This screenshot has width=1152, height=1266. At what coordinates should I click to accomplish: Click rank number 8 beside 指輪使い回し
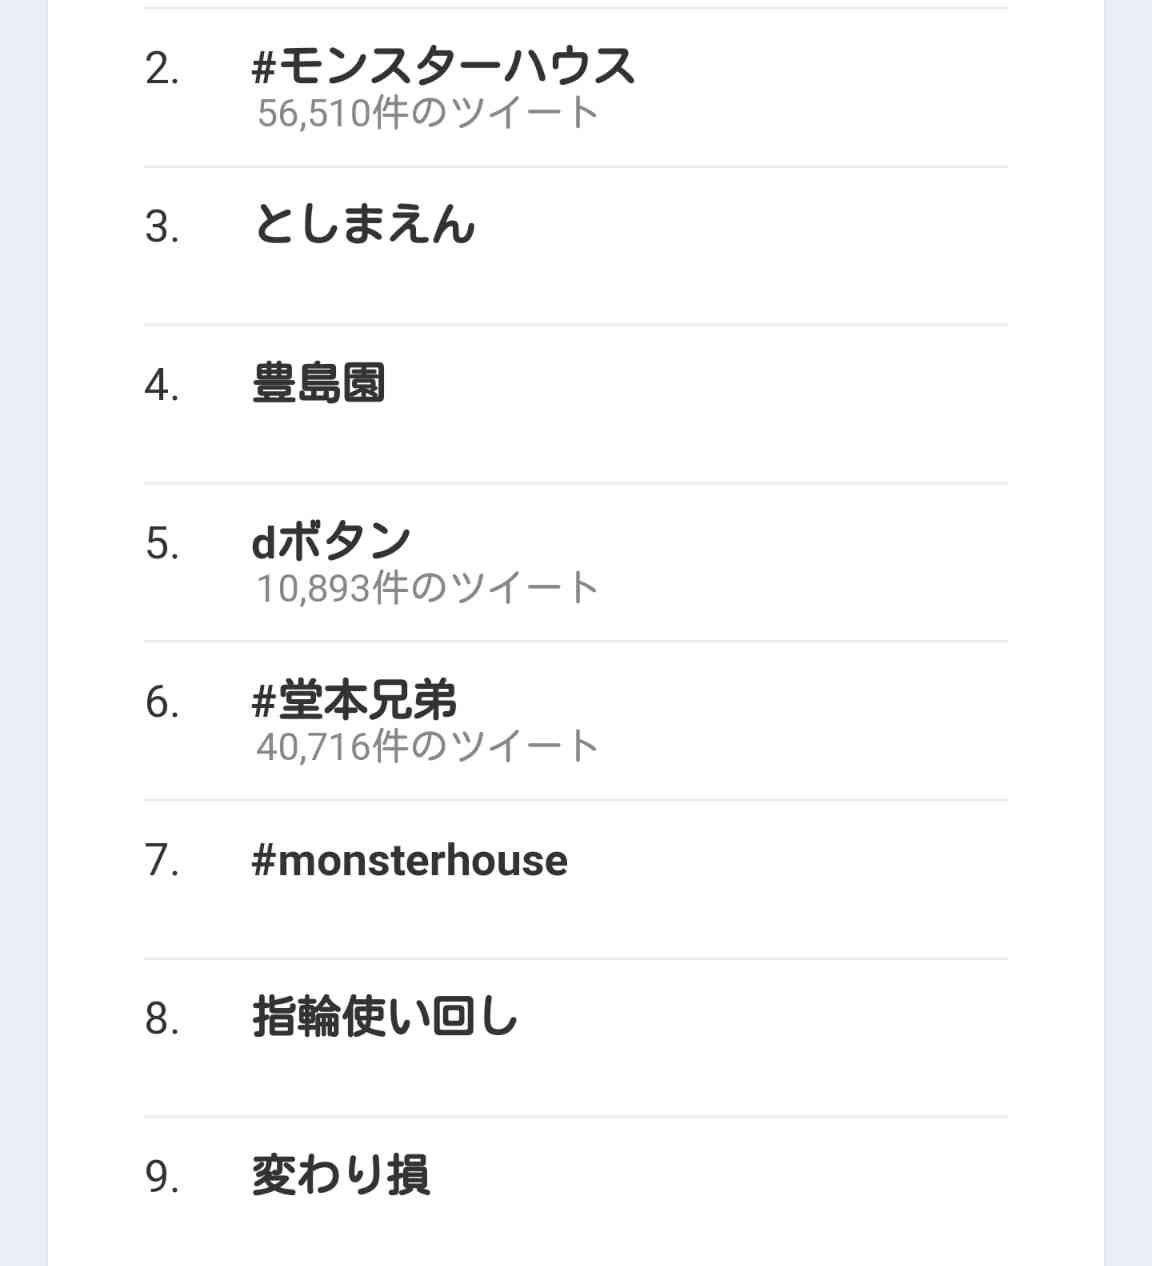click(162, 1019)
